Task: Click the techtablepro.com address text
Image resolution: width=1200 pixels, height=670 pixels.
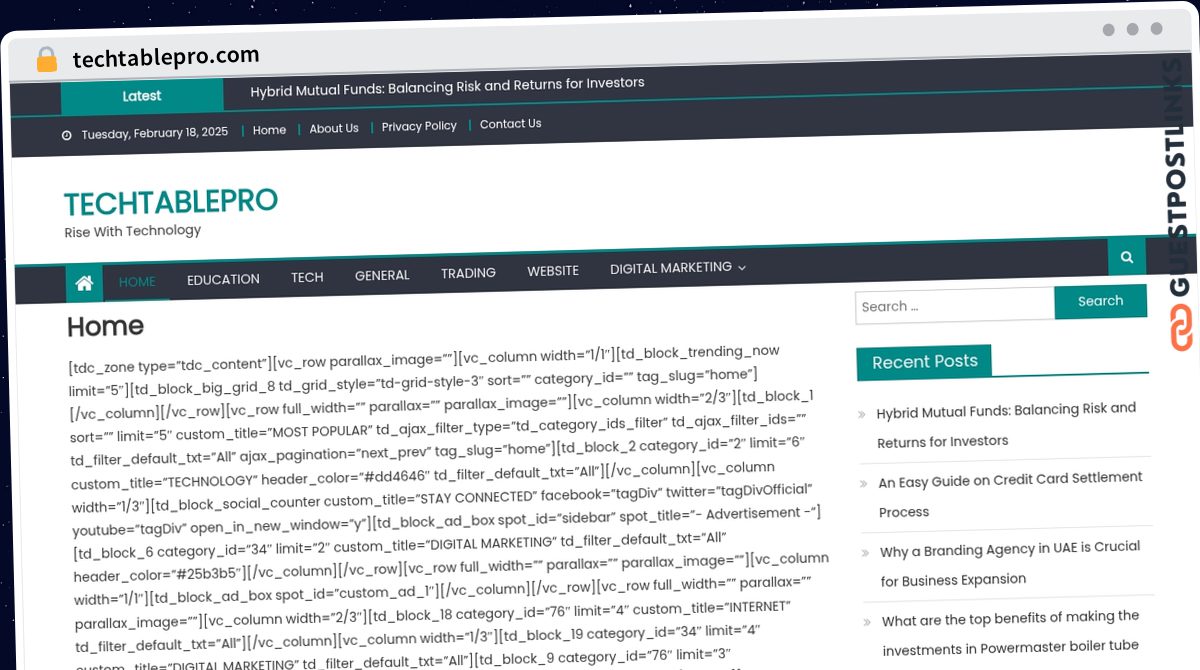Action: pos(166,58)
